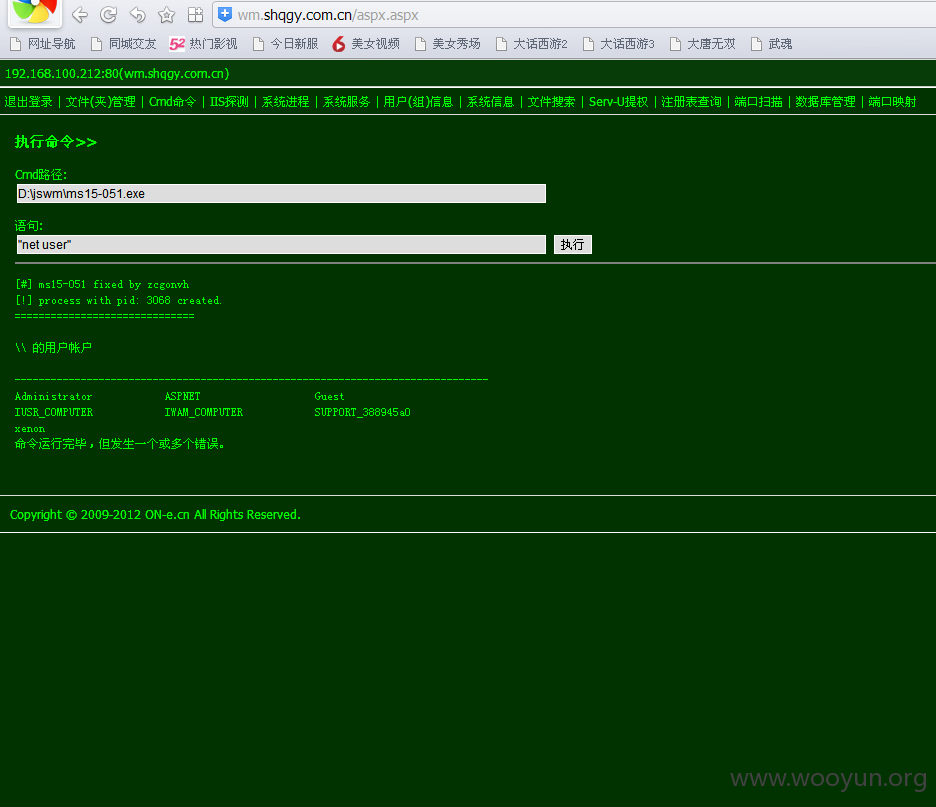Open the 大话西游2 bookmark

click(x=531, y=44)
